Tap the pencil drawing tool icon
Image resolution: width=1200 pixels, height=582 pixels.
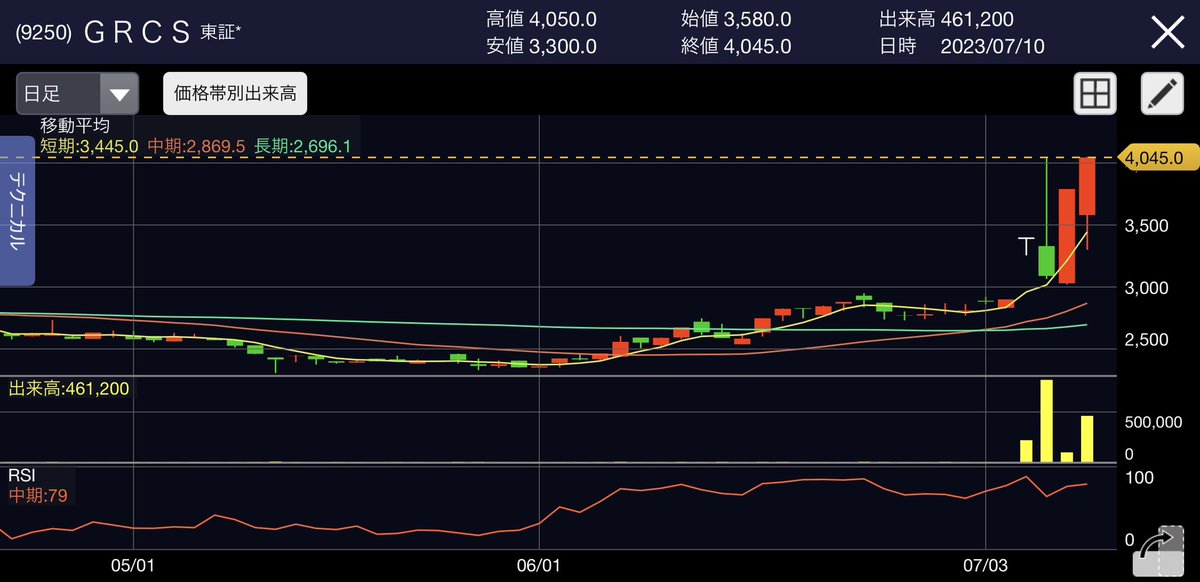coord(1162,94)
